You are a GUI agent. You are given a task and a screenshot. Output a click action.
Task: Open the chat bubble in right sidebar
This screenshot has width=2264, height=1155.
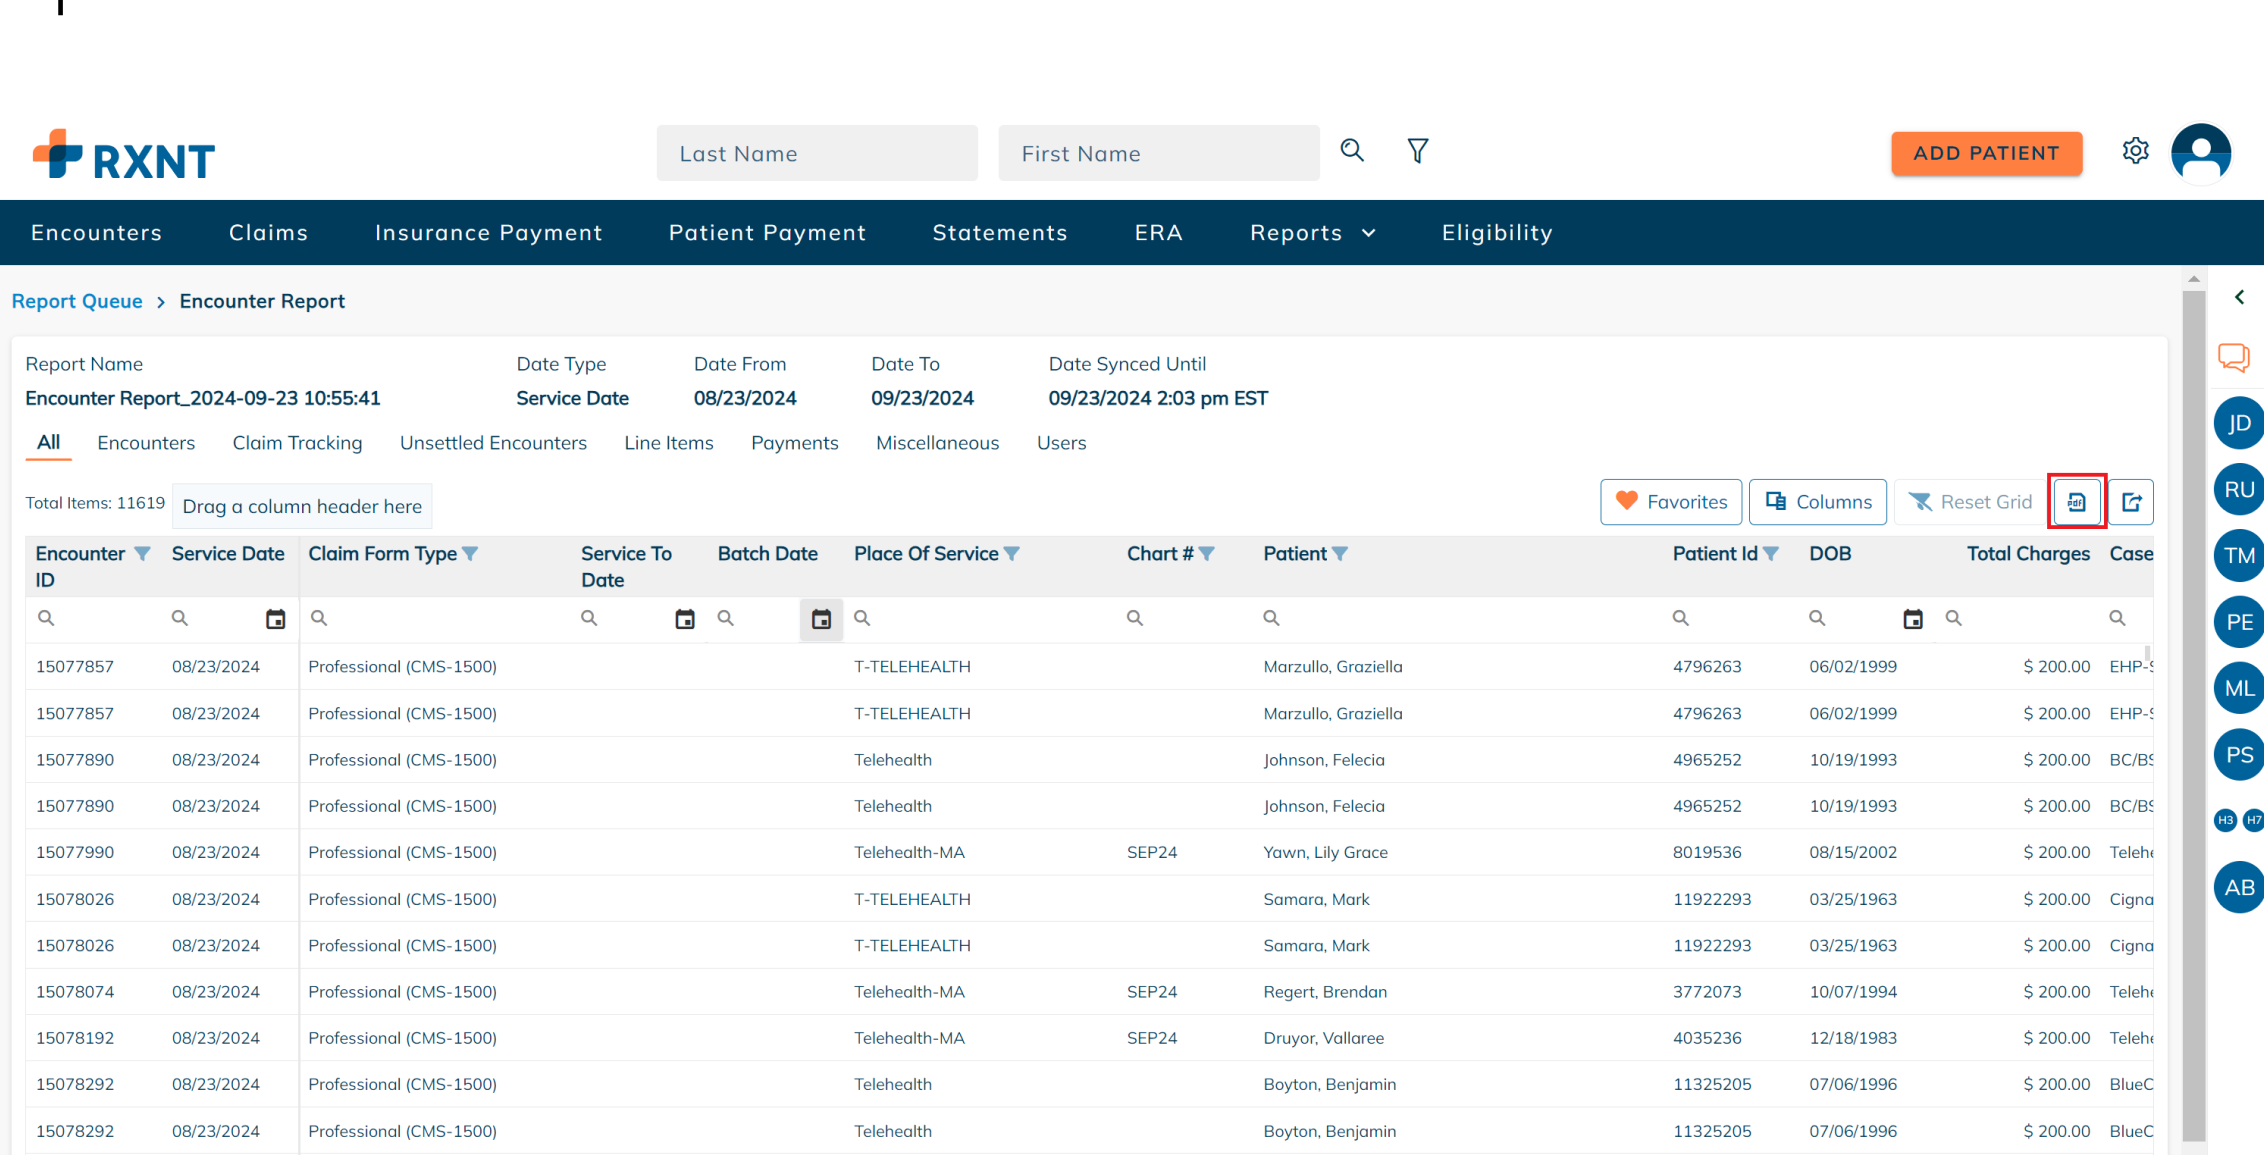pos(2235,357)
